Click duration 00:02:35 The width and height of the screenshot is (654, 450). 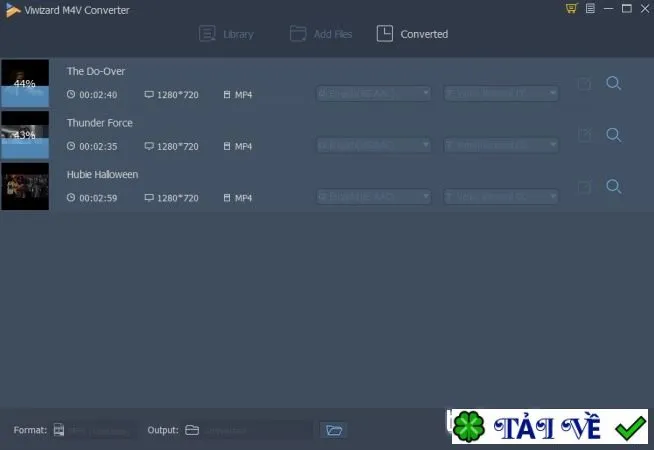(98, 147)
